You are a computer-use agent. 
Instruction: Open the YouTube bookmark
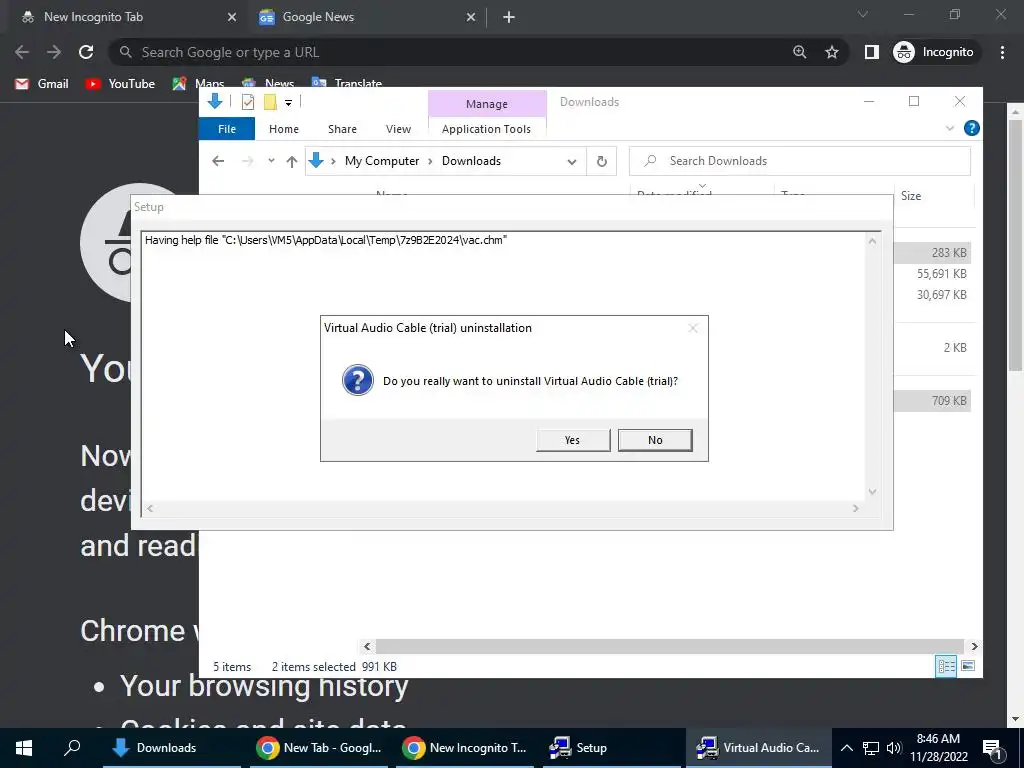tap(120, 84)
